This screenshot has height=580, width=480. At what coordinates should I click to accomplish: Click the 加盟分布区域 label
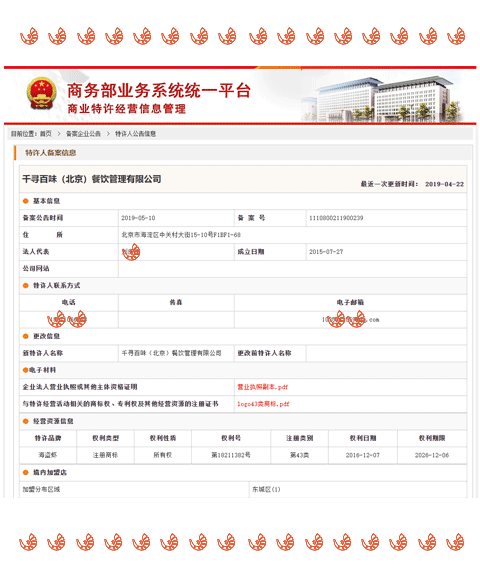[41, 489]
